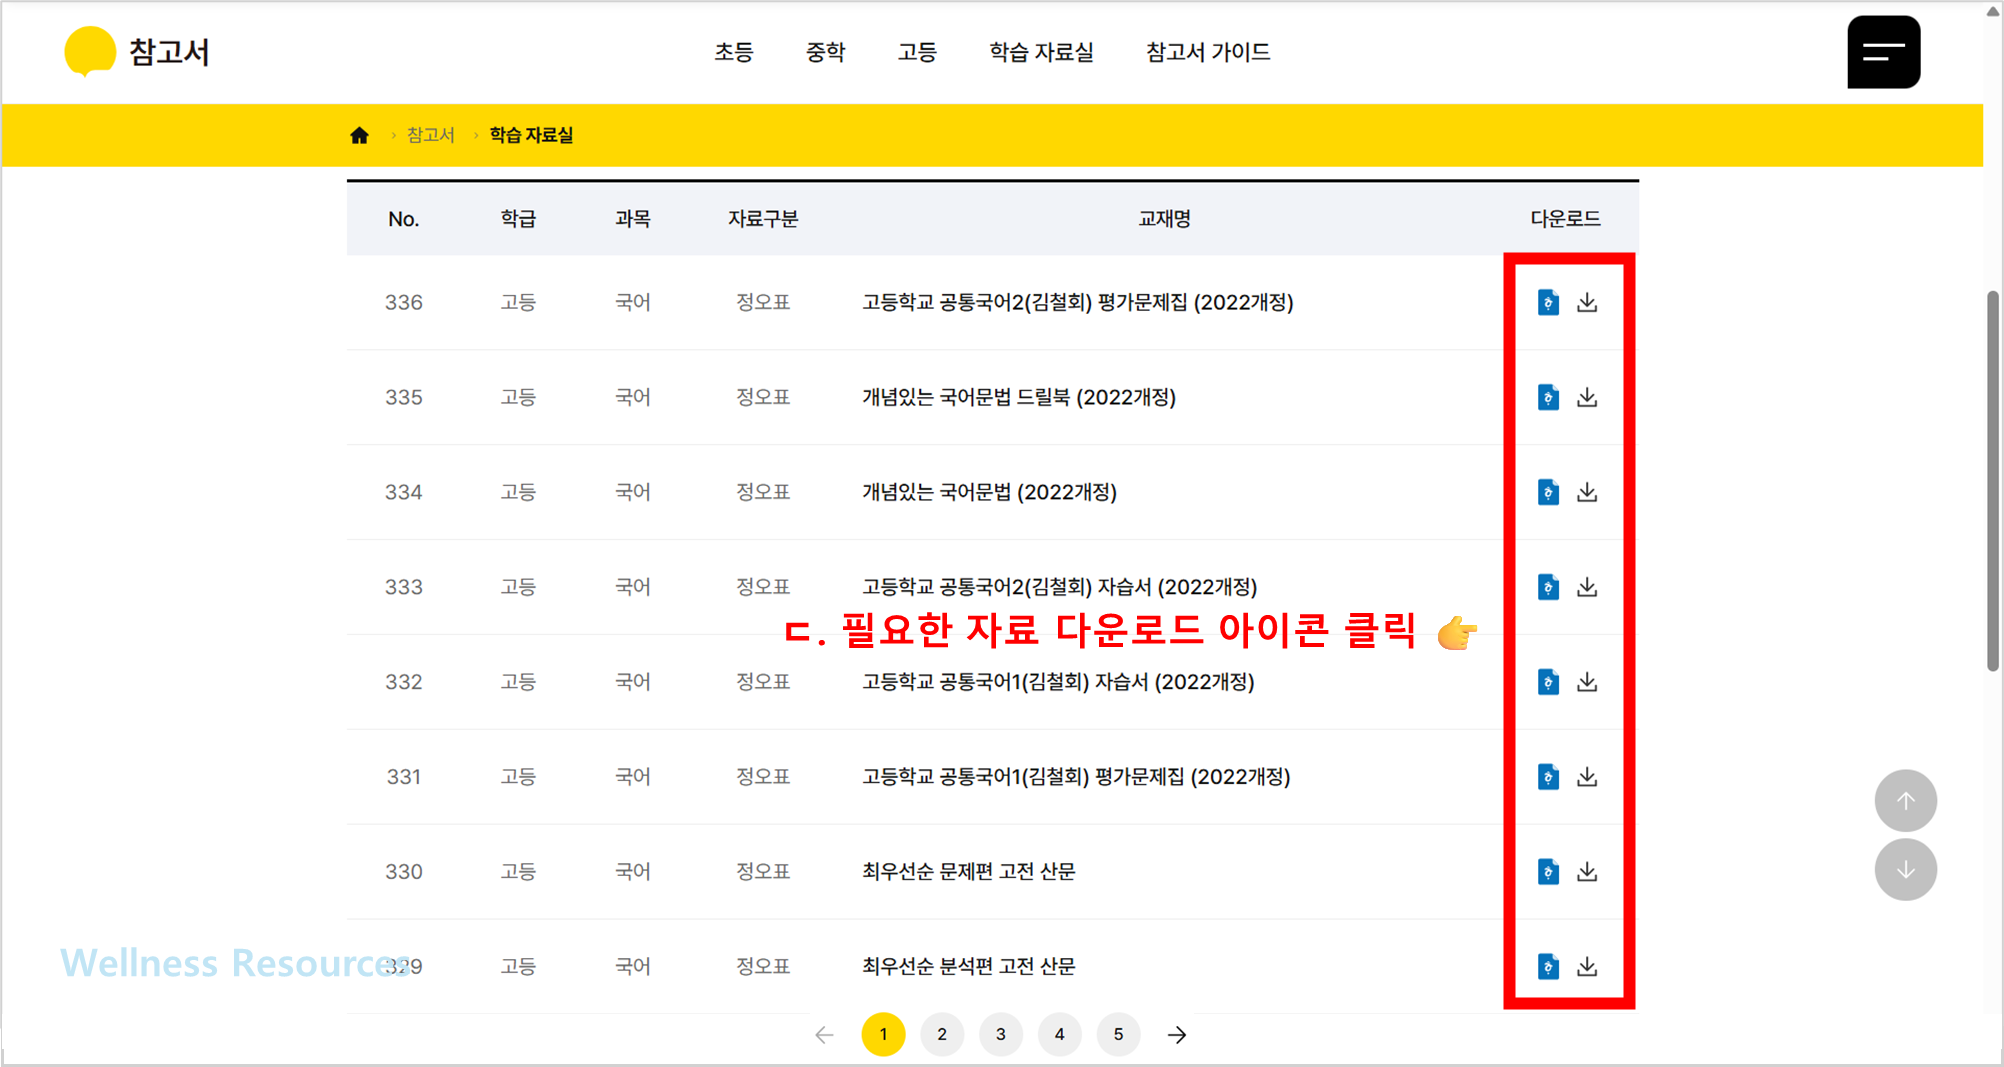The width and height of the screenshot is (2004, 1067).
Task: Download 공통국어2 자습서 row 333 file
Action: coord(1587,587)
